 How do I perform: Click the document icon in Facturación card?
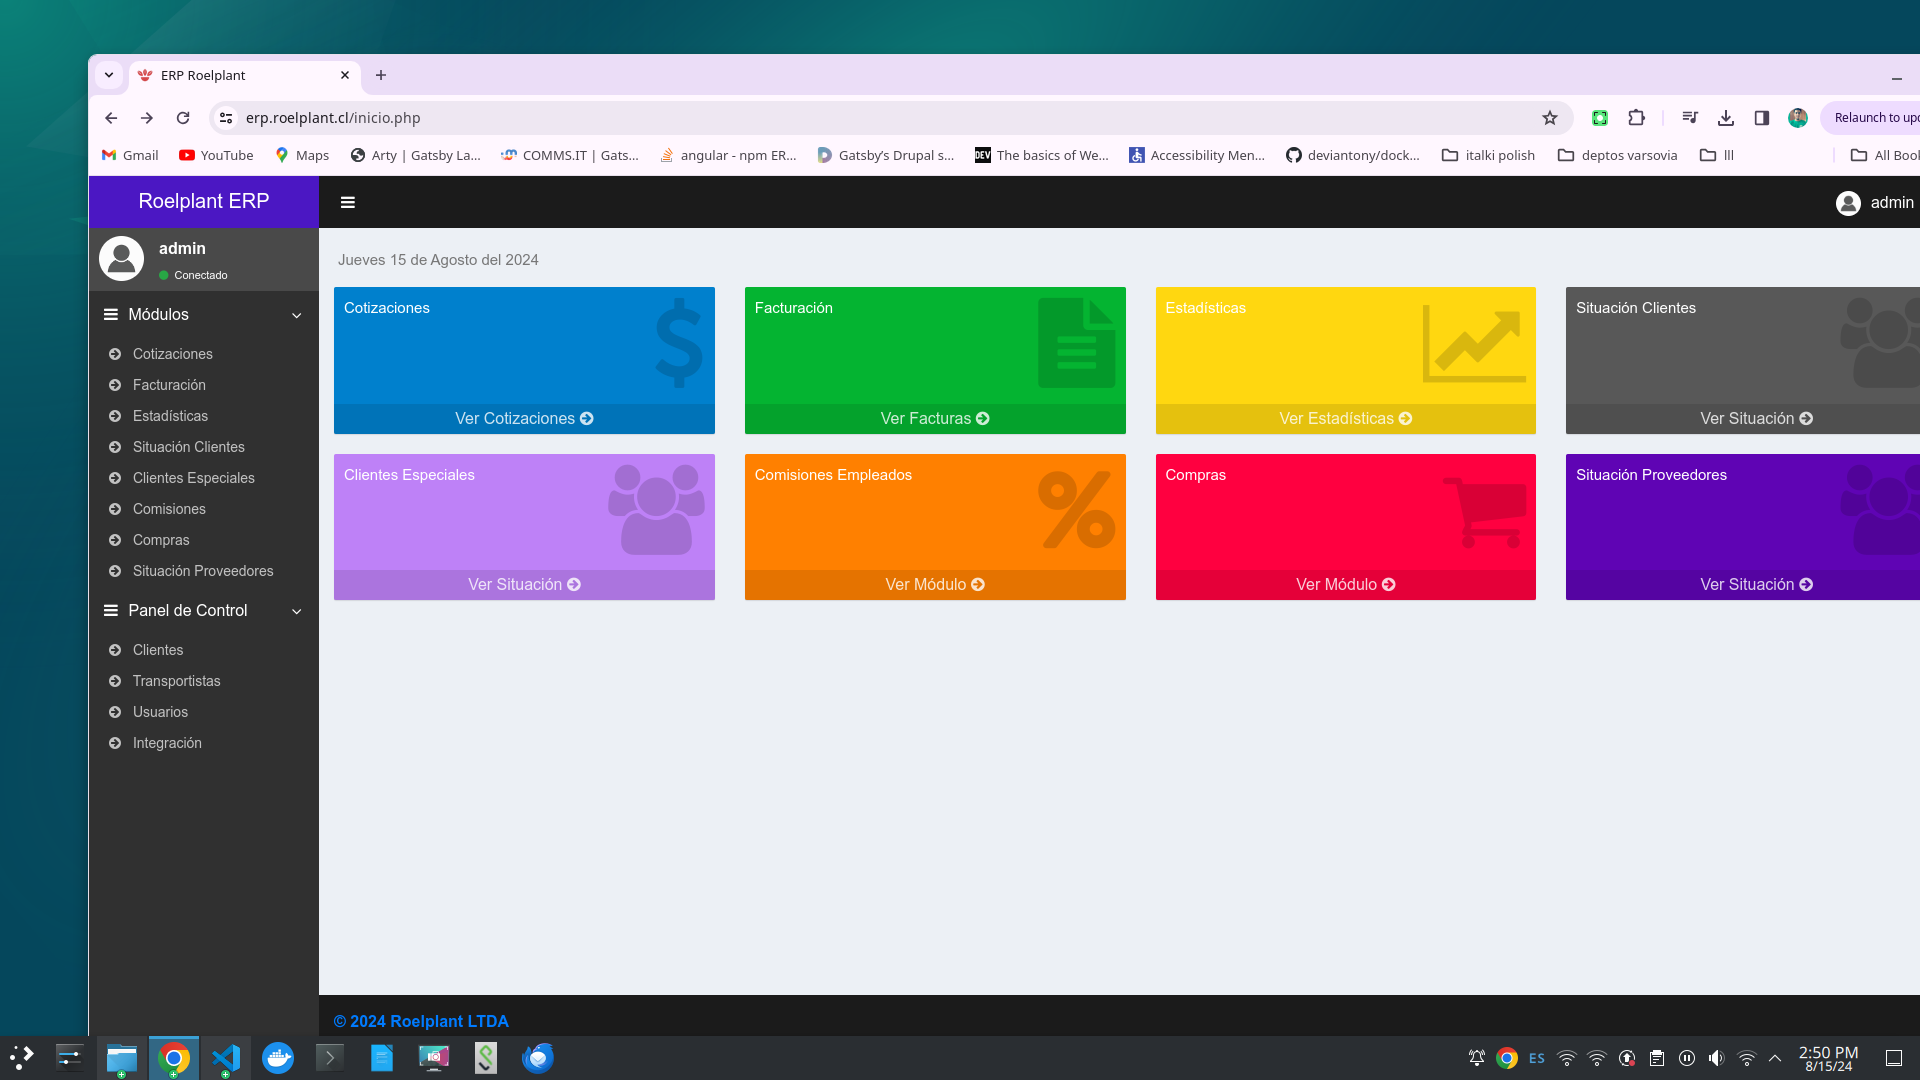(1076, 343)
